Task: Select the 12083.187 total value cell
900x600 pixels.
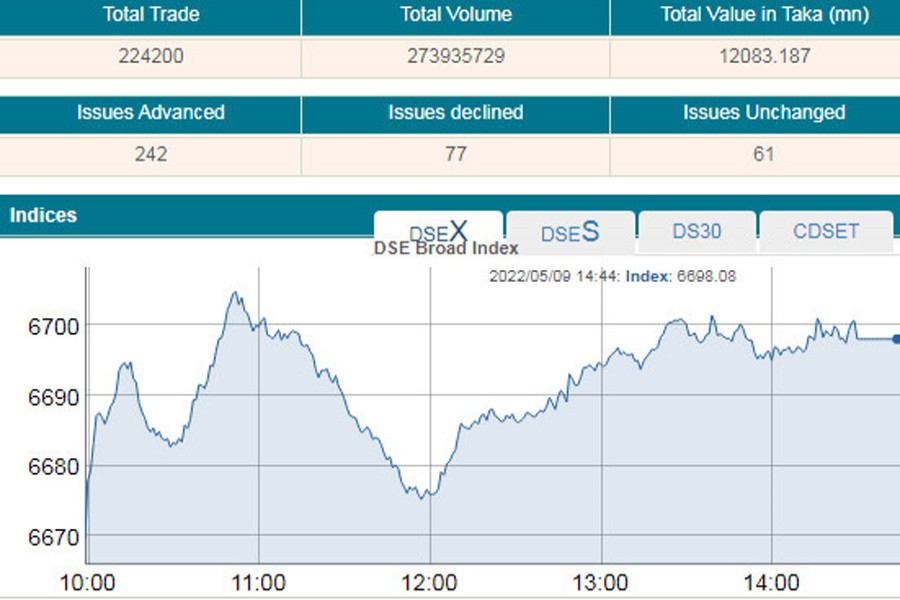Action: (764, 57)
